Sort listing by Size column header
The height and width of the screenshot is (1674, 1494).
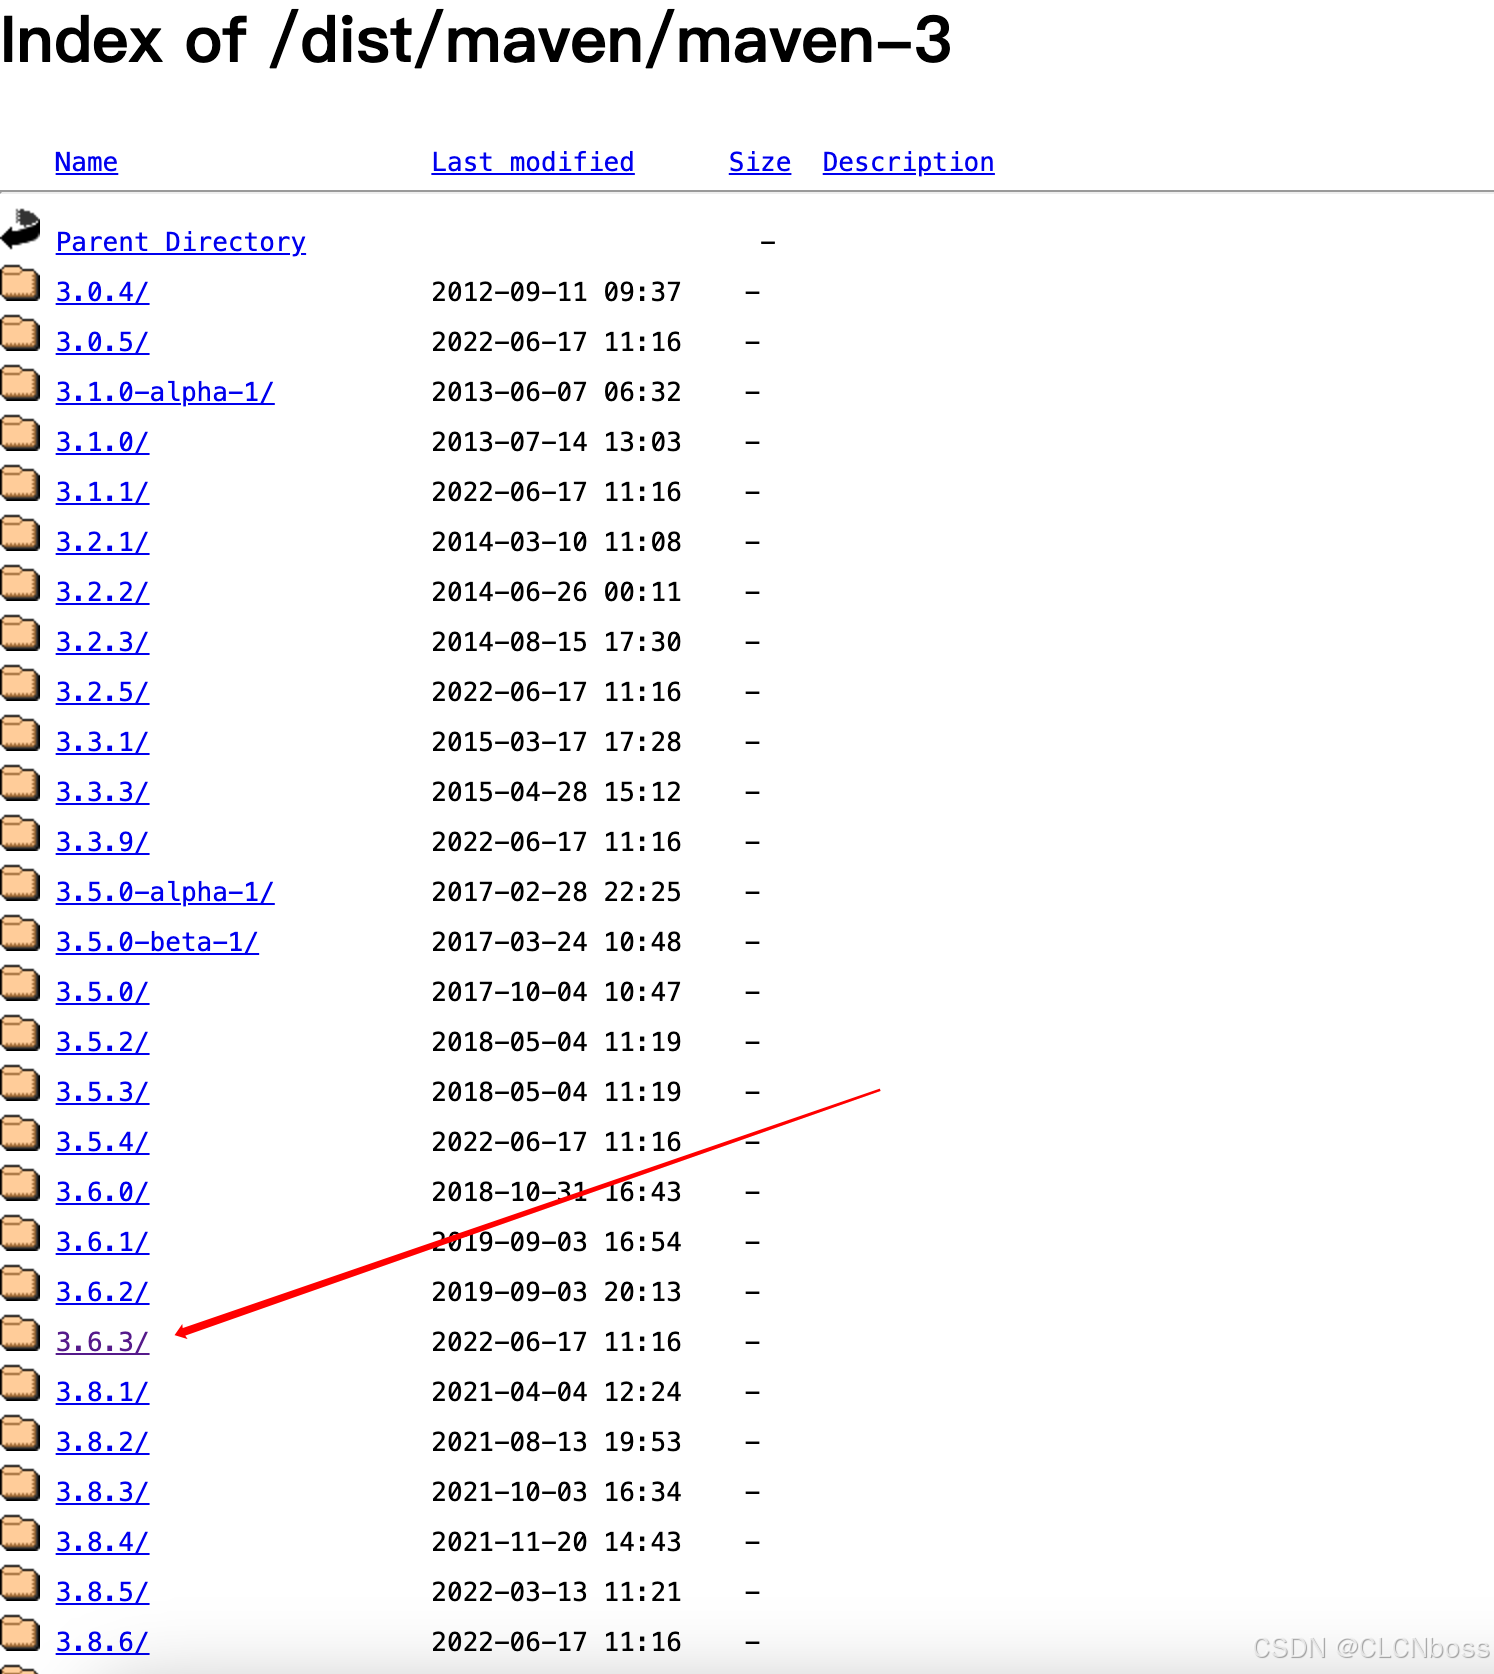[x=760, y=162]
